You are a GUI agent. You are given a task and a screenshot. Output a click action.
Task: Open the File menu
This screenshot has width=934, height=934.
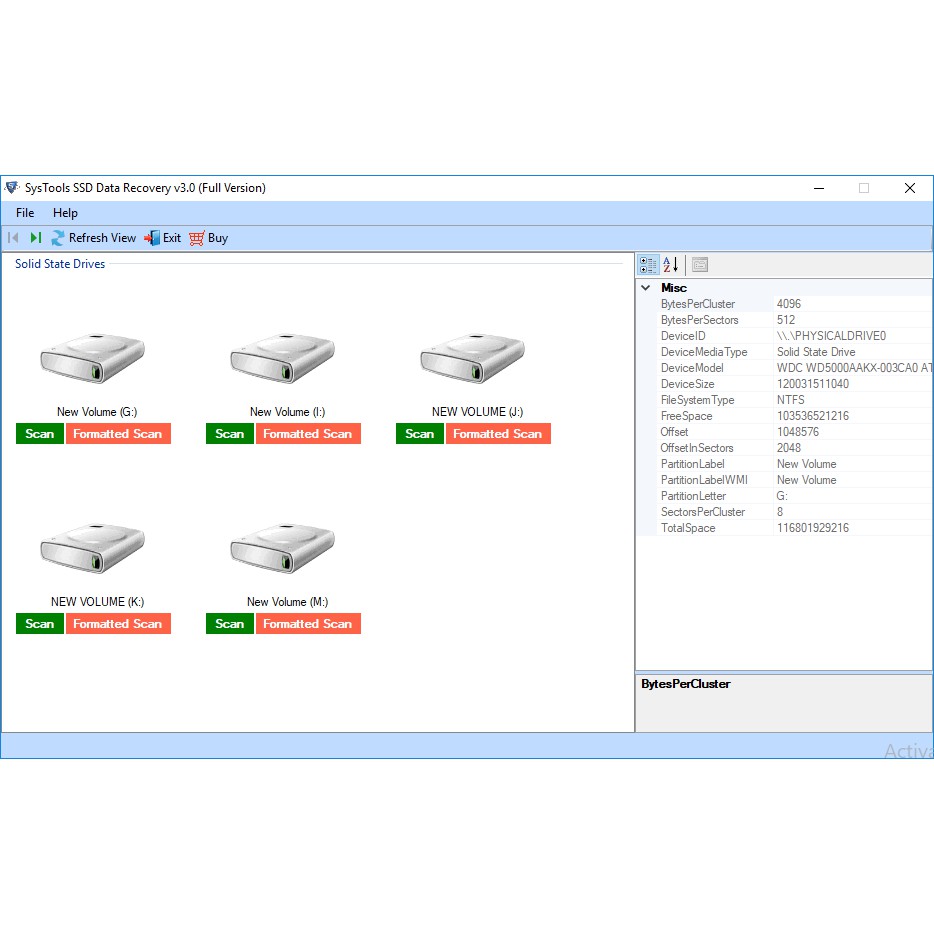[25, 213]
